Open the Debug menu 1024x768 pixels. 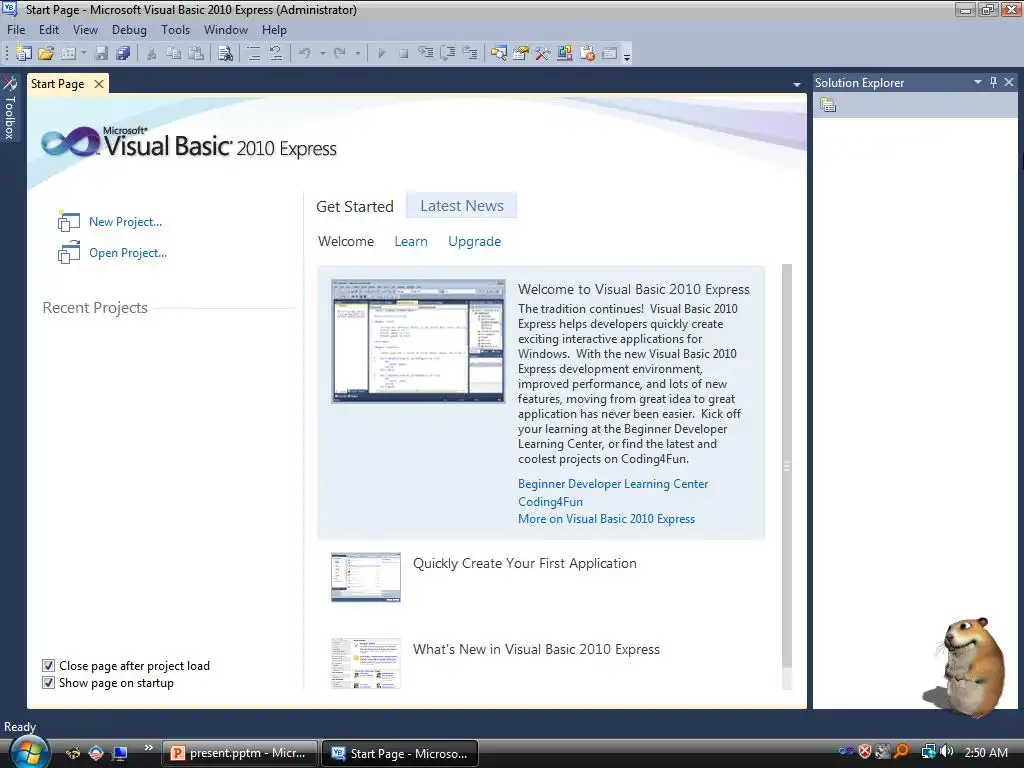[129, 30]
